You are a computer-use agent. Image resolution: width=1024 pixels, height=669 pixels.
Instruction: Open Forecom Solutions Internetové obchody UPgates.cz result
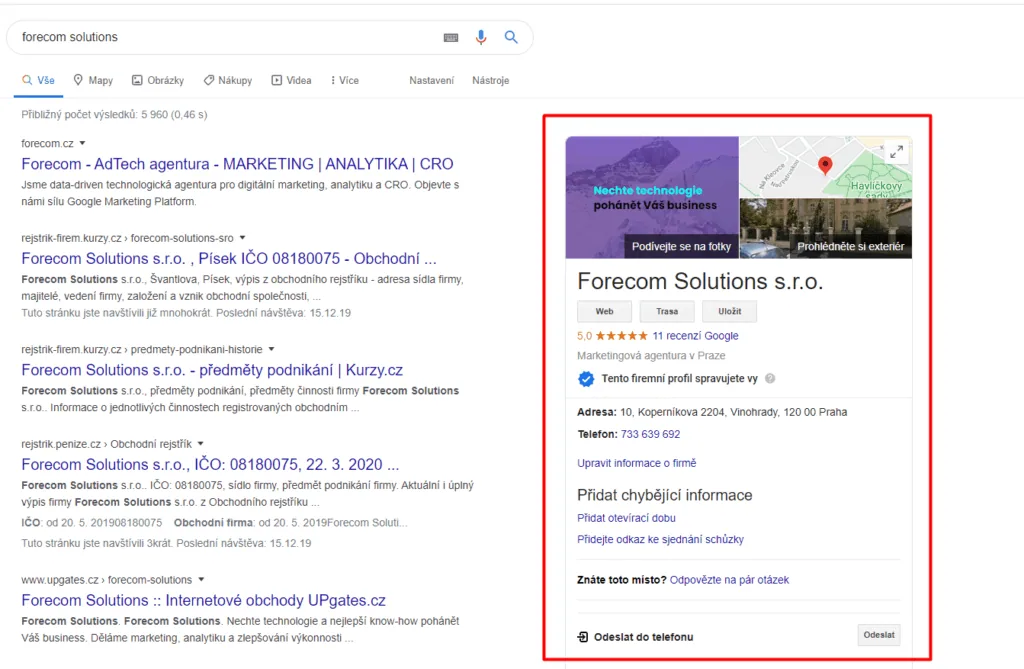(203, 600)
